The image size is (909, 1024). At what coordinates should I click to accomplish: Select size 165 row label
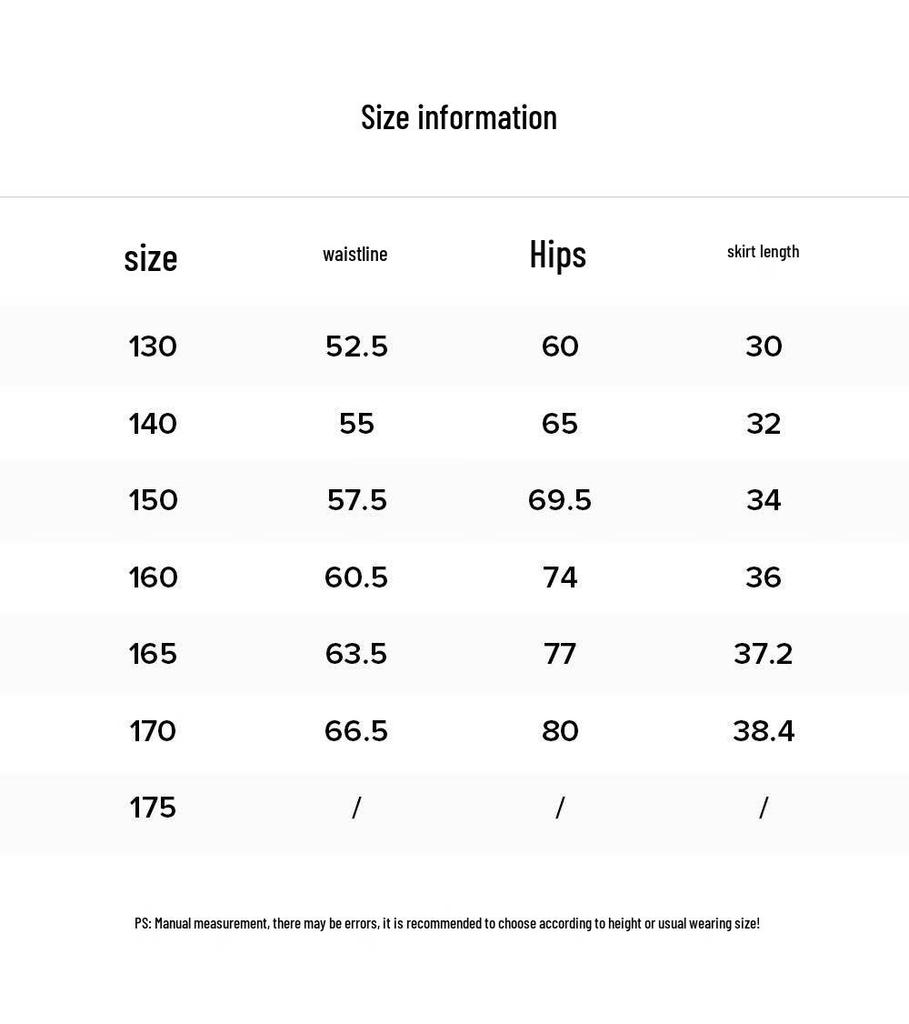pos(152,654)
